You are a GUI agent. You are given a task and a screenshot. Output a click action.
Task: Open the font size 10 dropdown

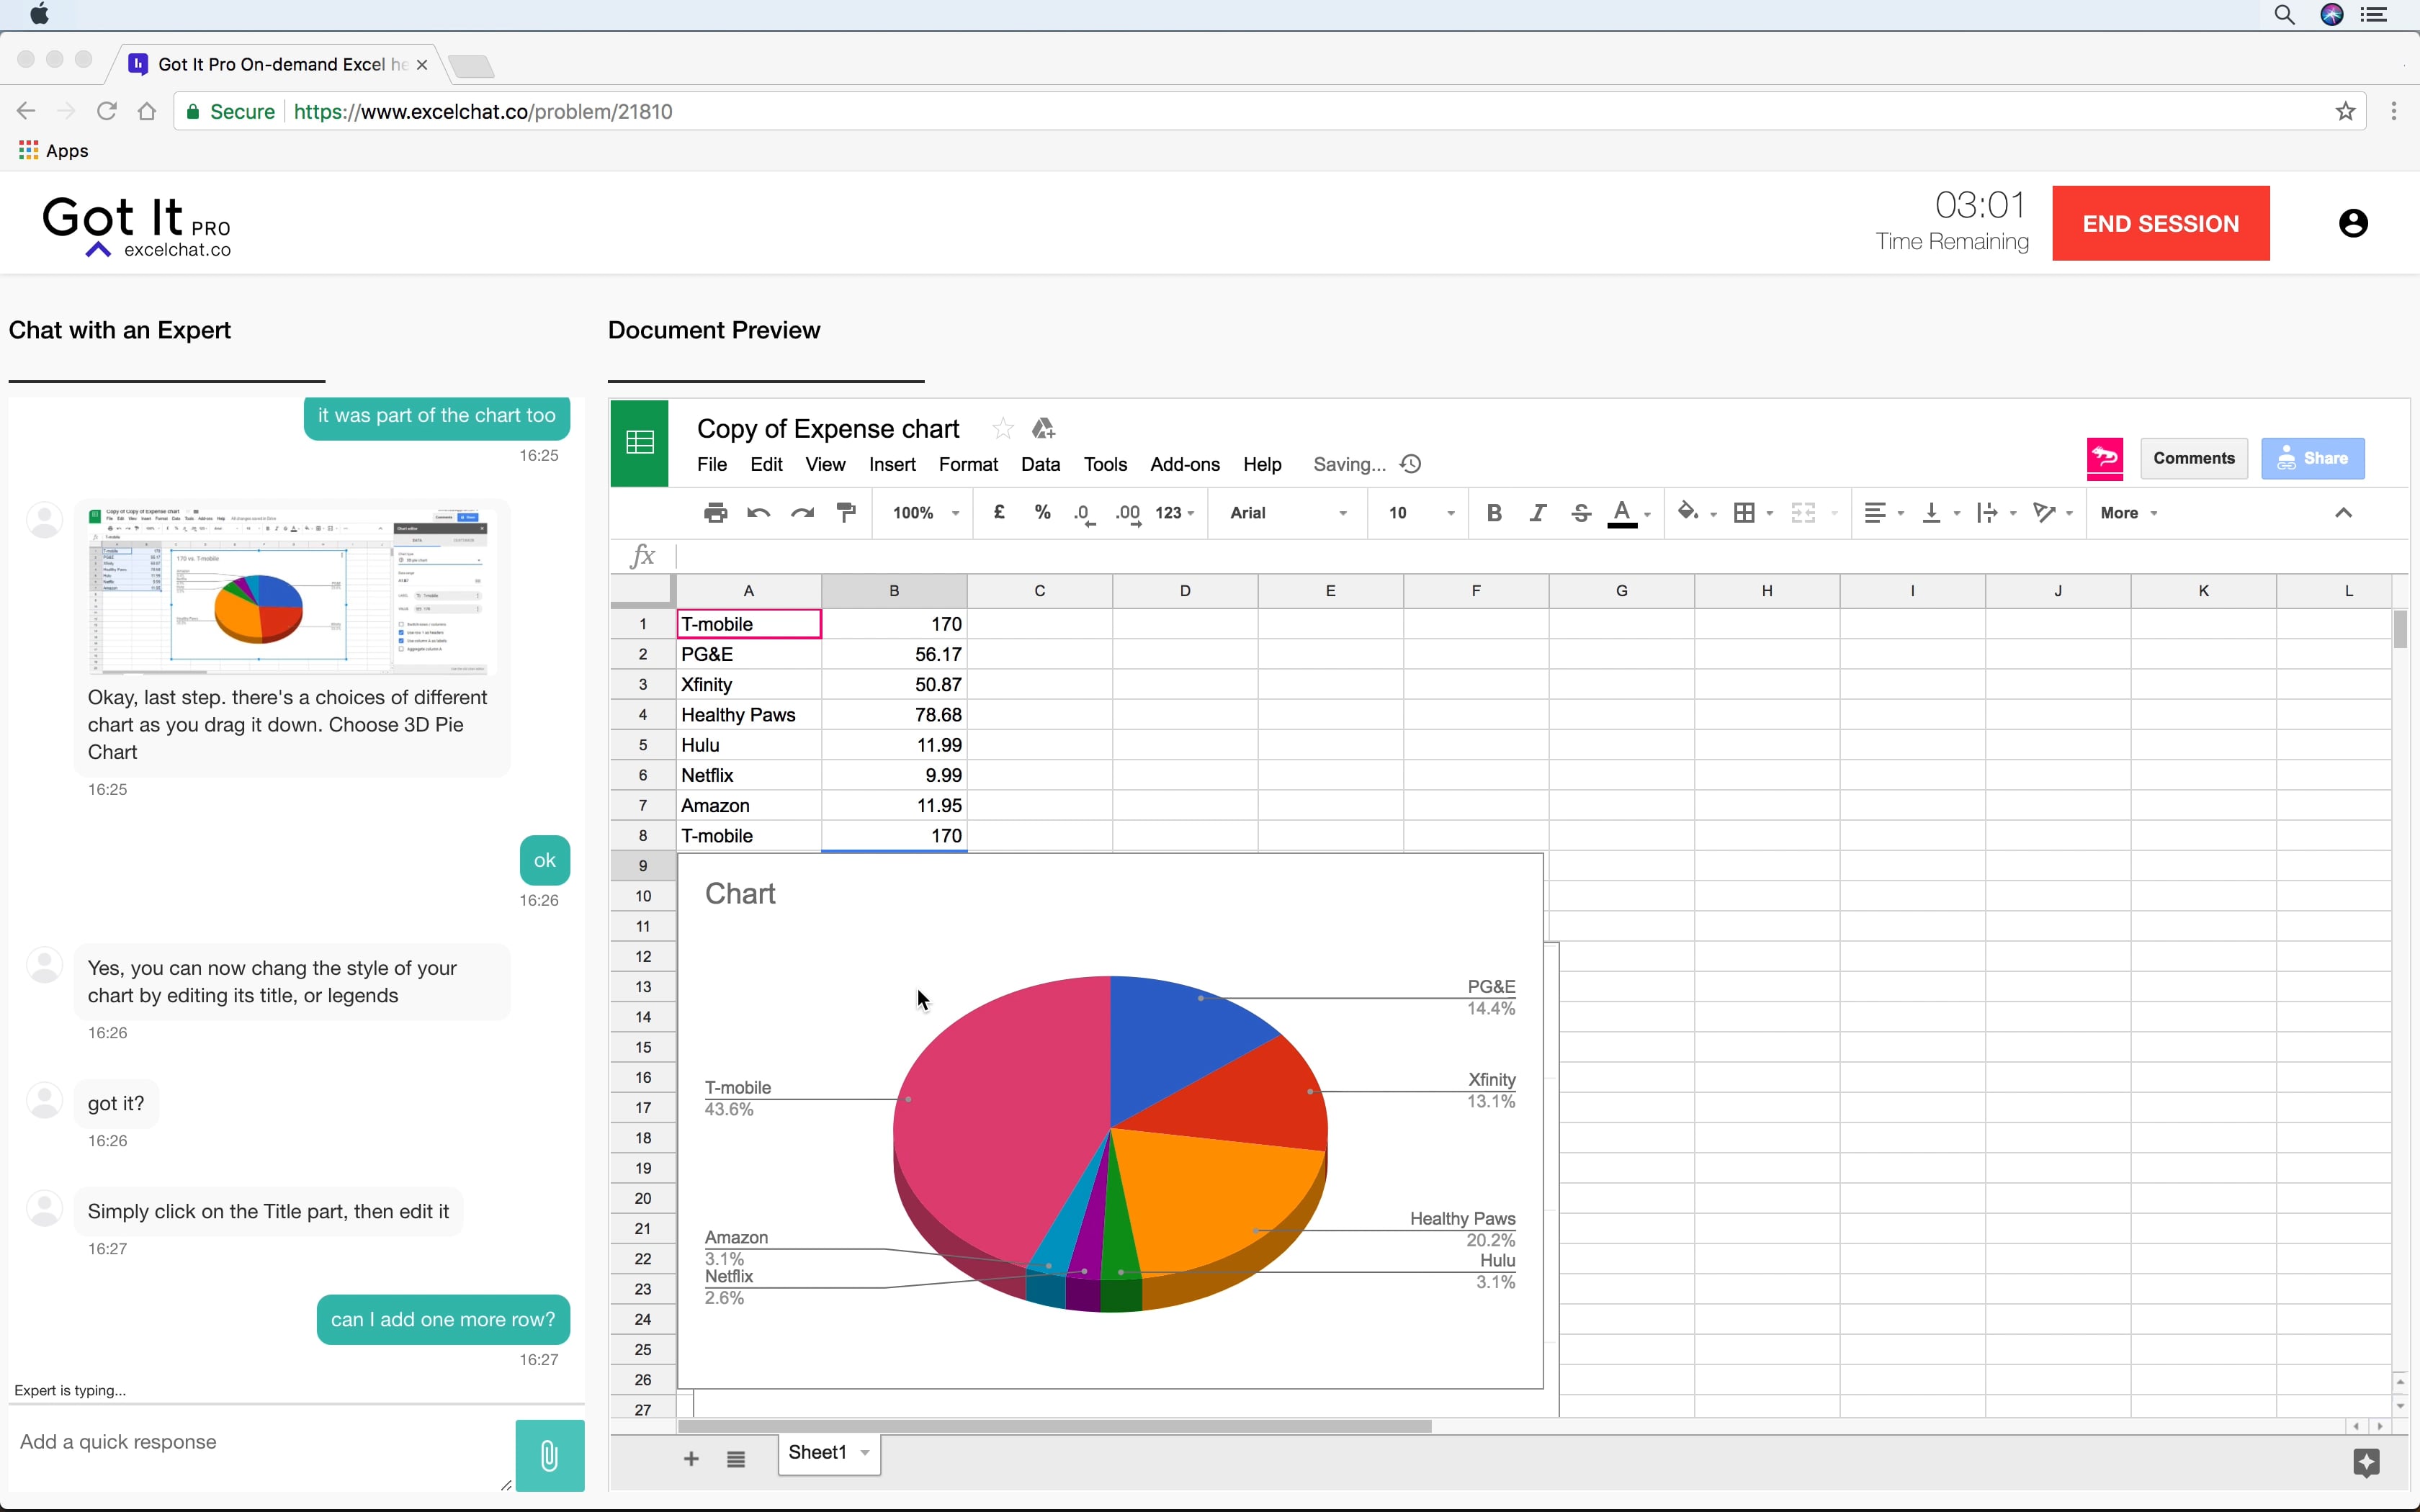point(1421,513)
